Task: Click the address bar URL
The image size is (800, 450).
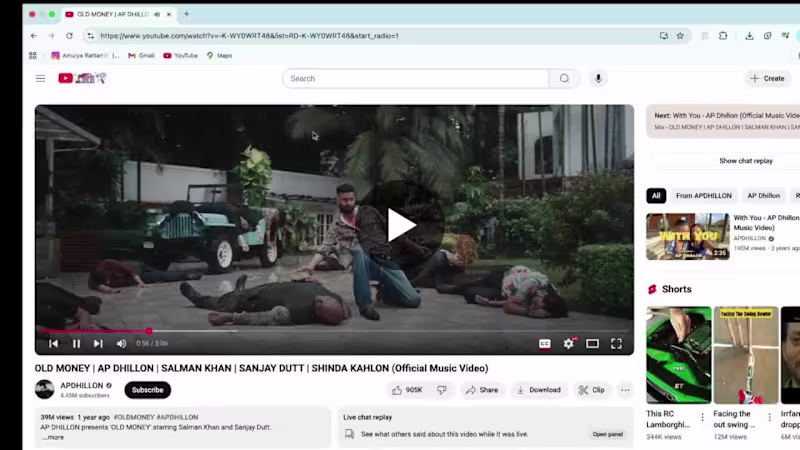Action: [249, 36]
